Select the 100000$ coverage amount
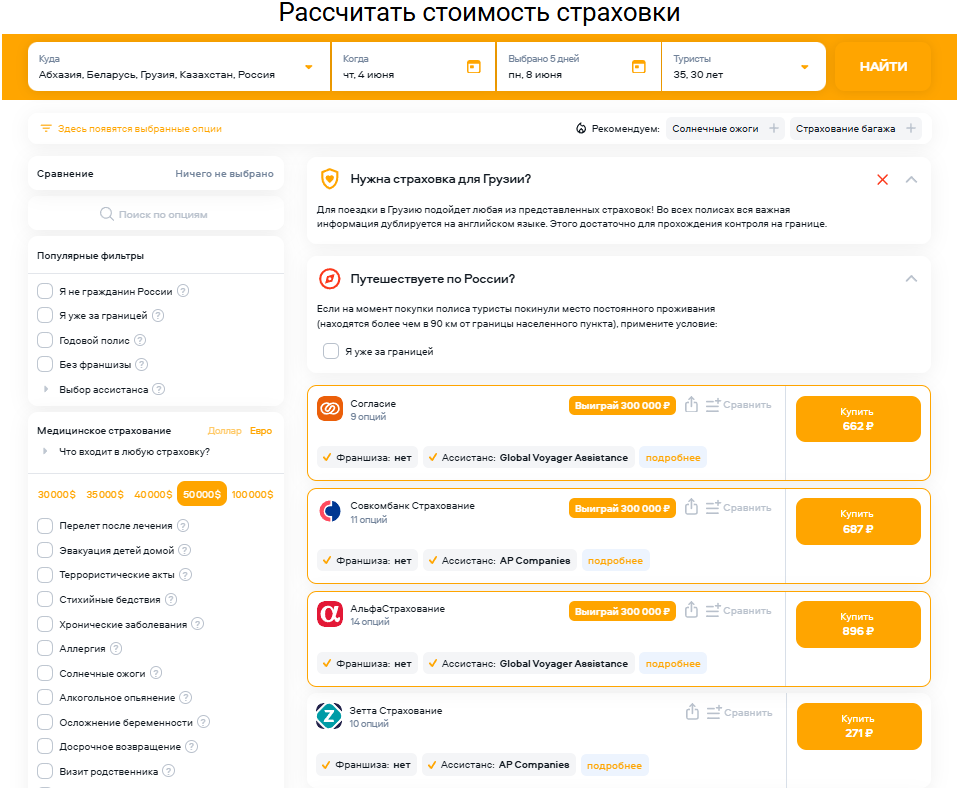The width and height of the screenshot is (962, 788). pos(252,494)
